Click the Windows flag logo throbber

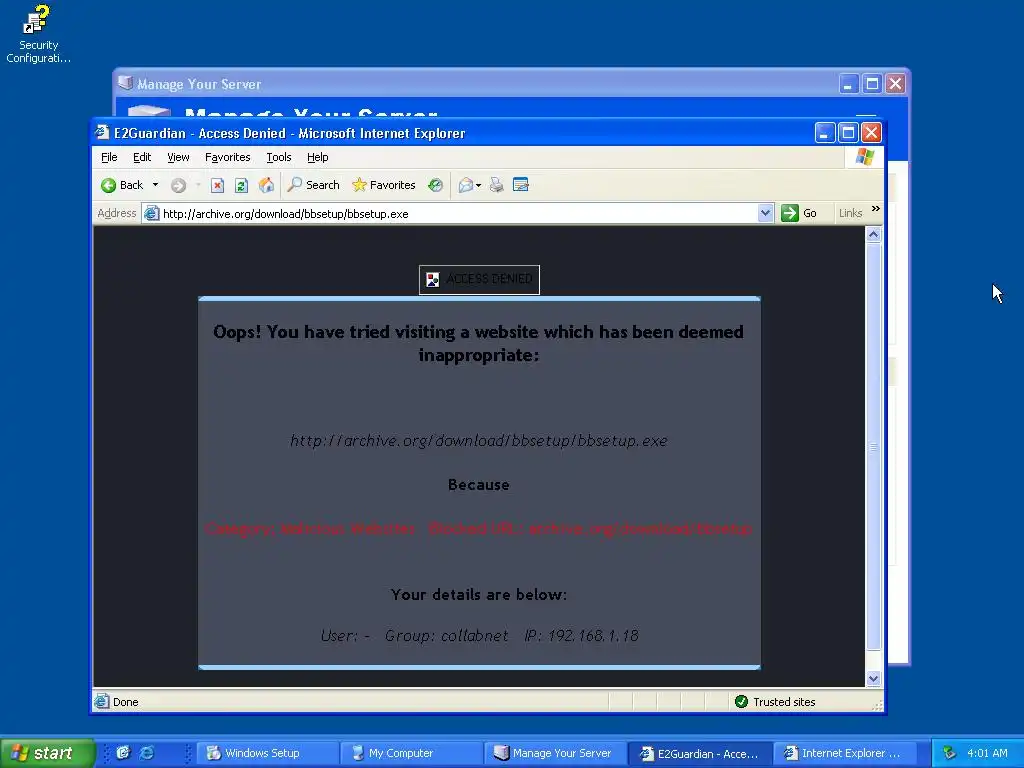pyautogui.click(x=865, y=157)
